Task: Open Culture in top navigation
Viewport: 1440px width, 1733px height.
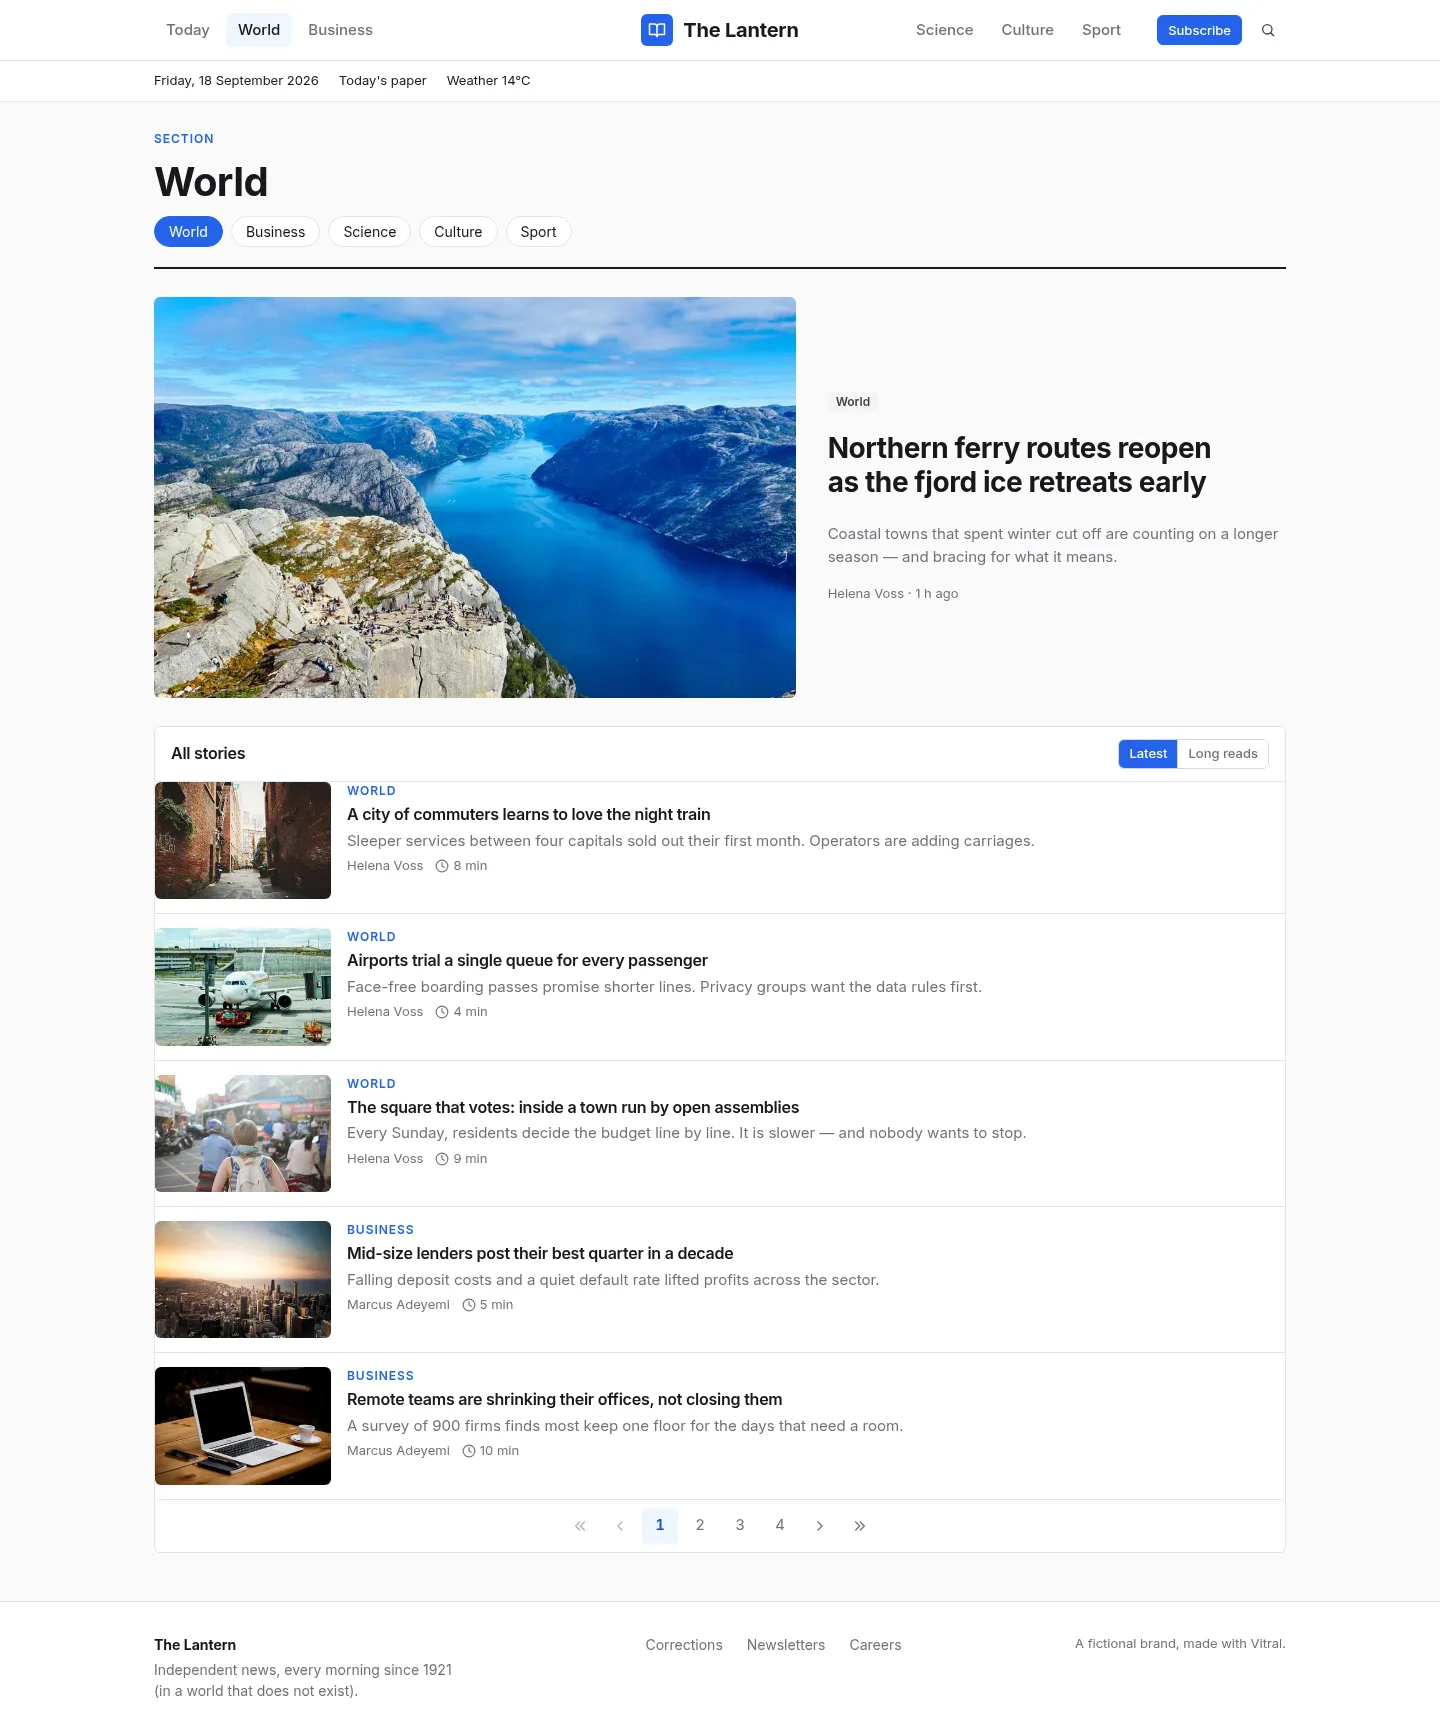Action: tap(1027, 30)
